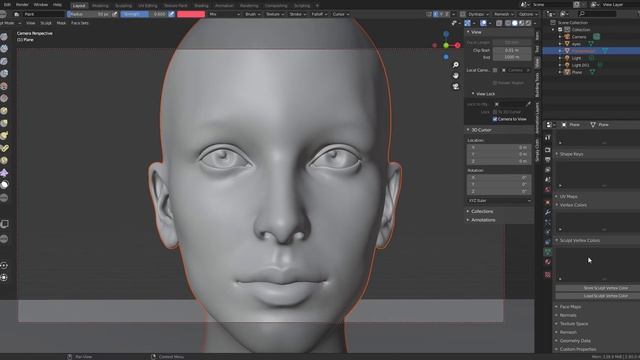This screenshot has height=360, width=640.
Task: Toggle the Render Region checkbox
Action: pyautogui.click(x=495, y=83)
